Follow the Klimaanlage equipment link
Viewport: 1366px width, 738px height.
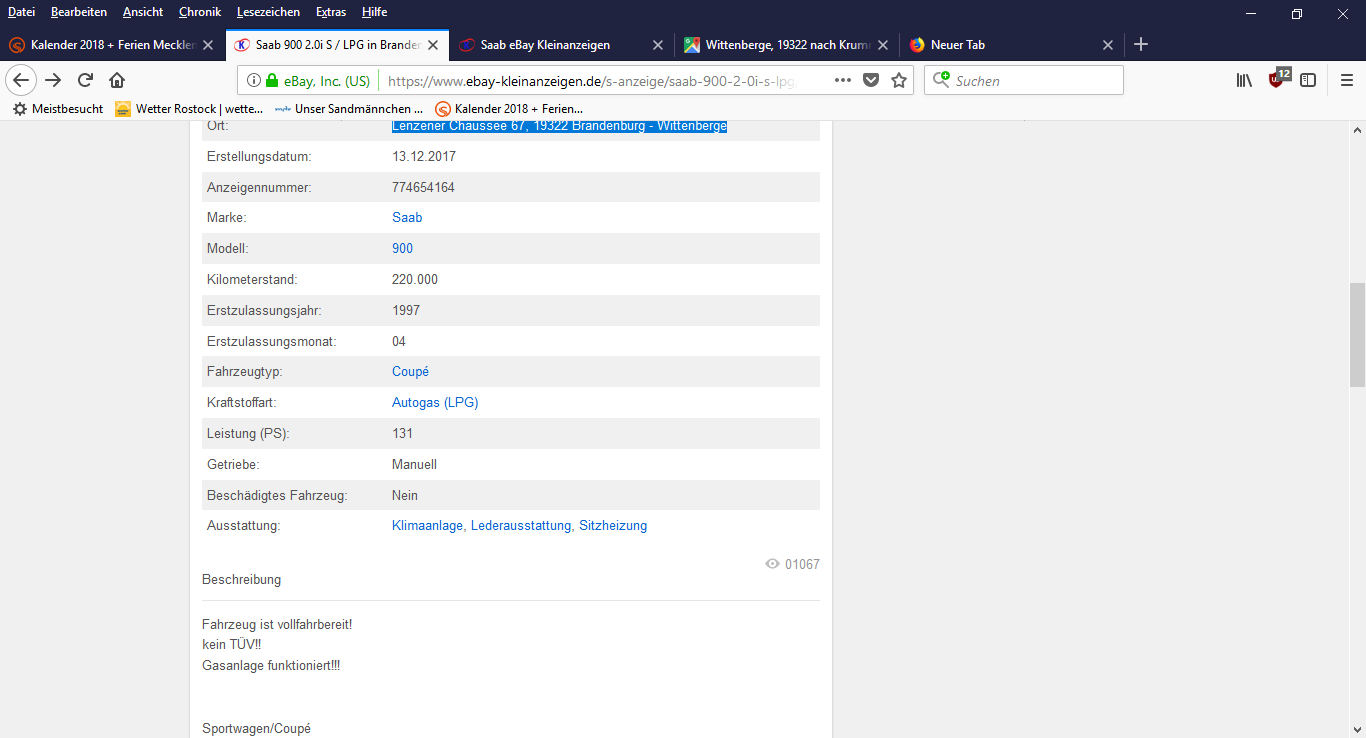click(x=429, y=525)
